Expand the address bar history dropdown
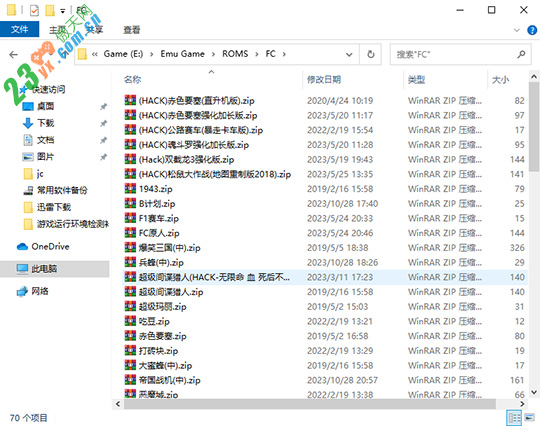Viewport: 540px width, 426px height. point(349,54)
